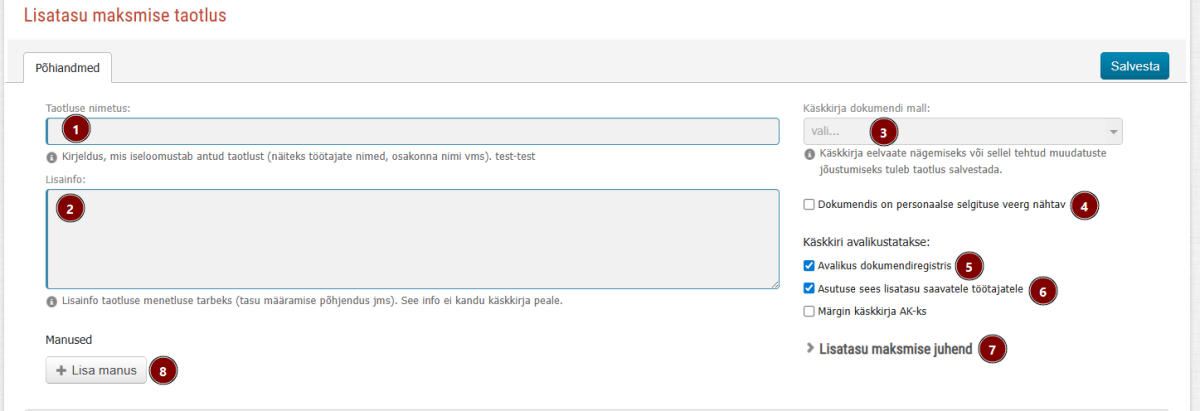Open the Käskkirja dokumendi mall dropdown
Screen dimensions: 1200x411
(x=962, y=132)
